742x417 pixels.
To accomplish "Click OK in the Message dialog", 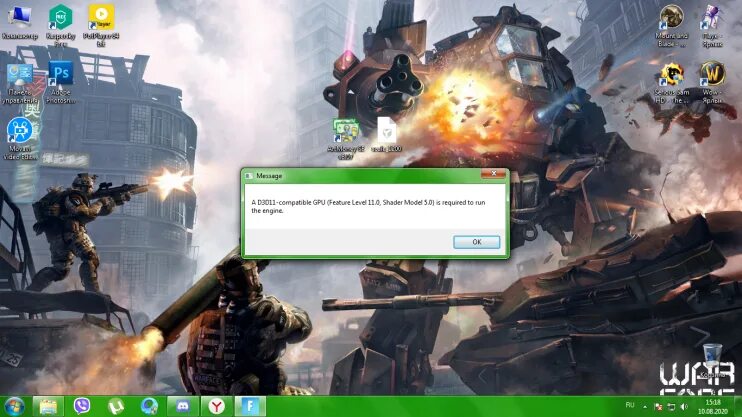I will pos(477,242).
